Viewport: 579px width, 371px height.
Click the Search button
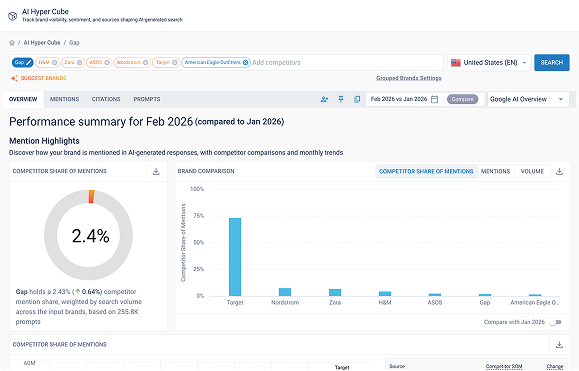click(552, 63)
